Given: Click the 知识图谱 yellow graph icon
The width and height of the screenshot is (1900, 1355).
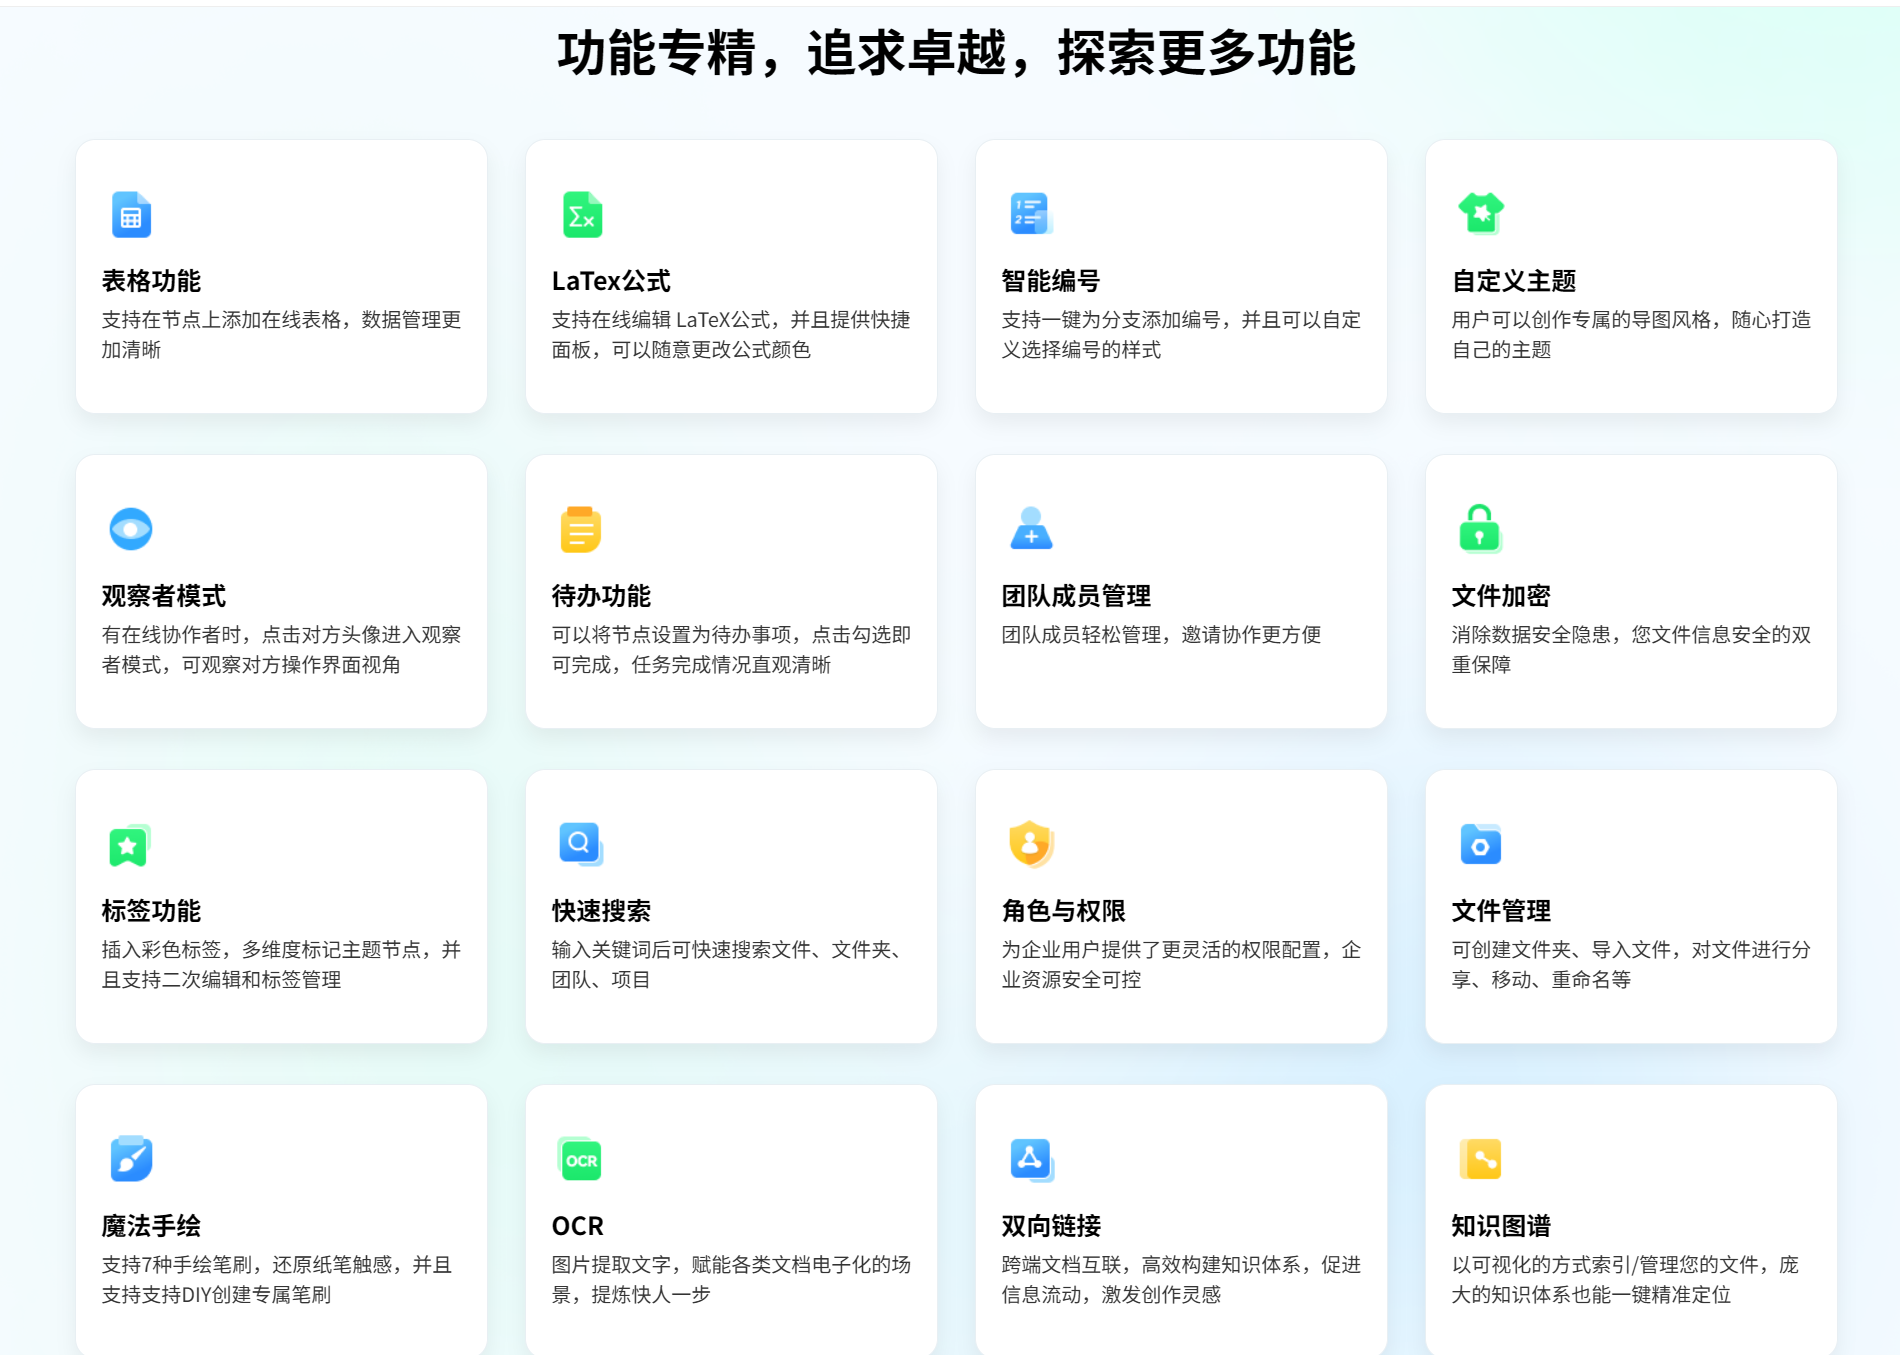Looking at the screenshot, I should click(1480, 1159).
